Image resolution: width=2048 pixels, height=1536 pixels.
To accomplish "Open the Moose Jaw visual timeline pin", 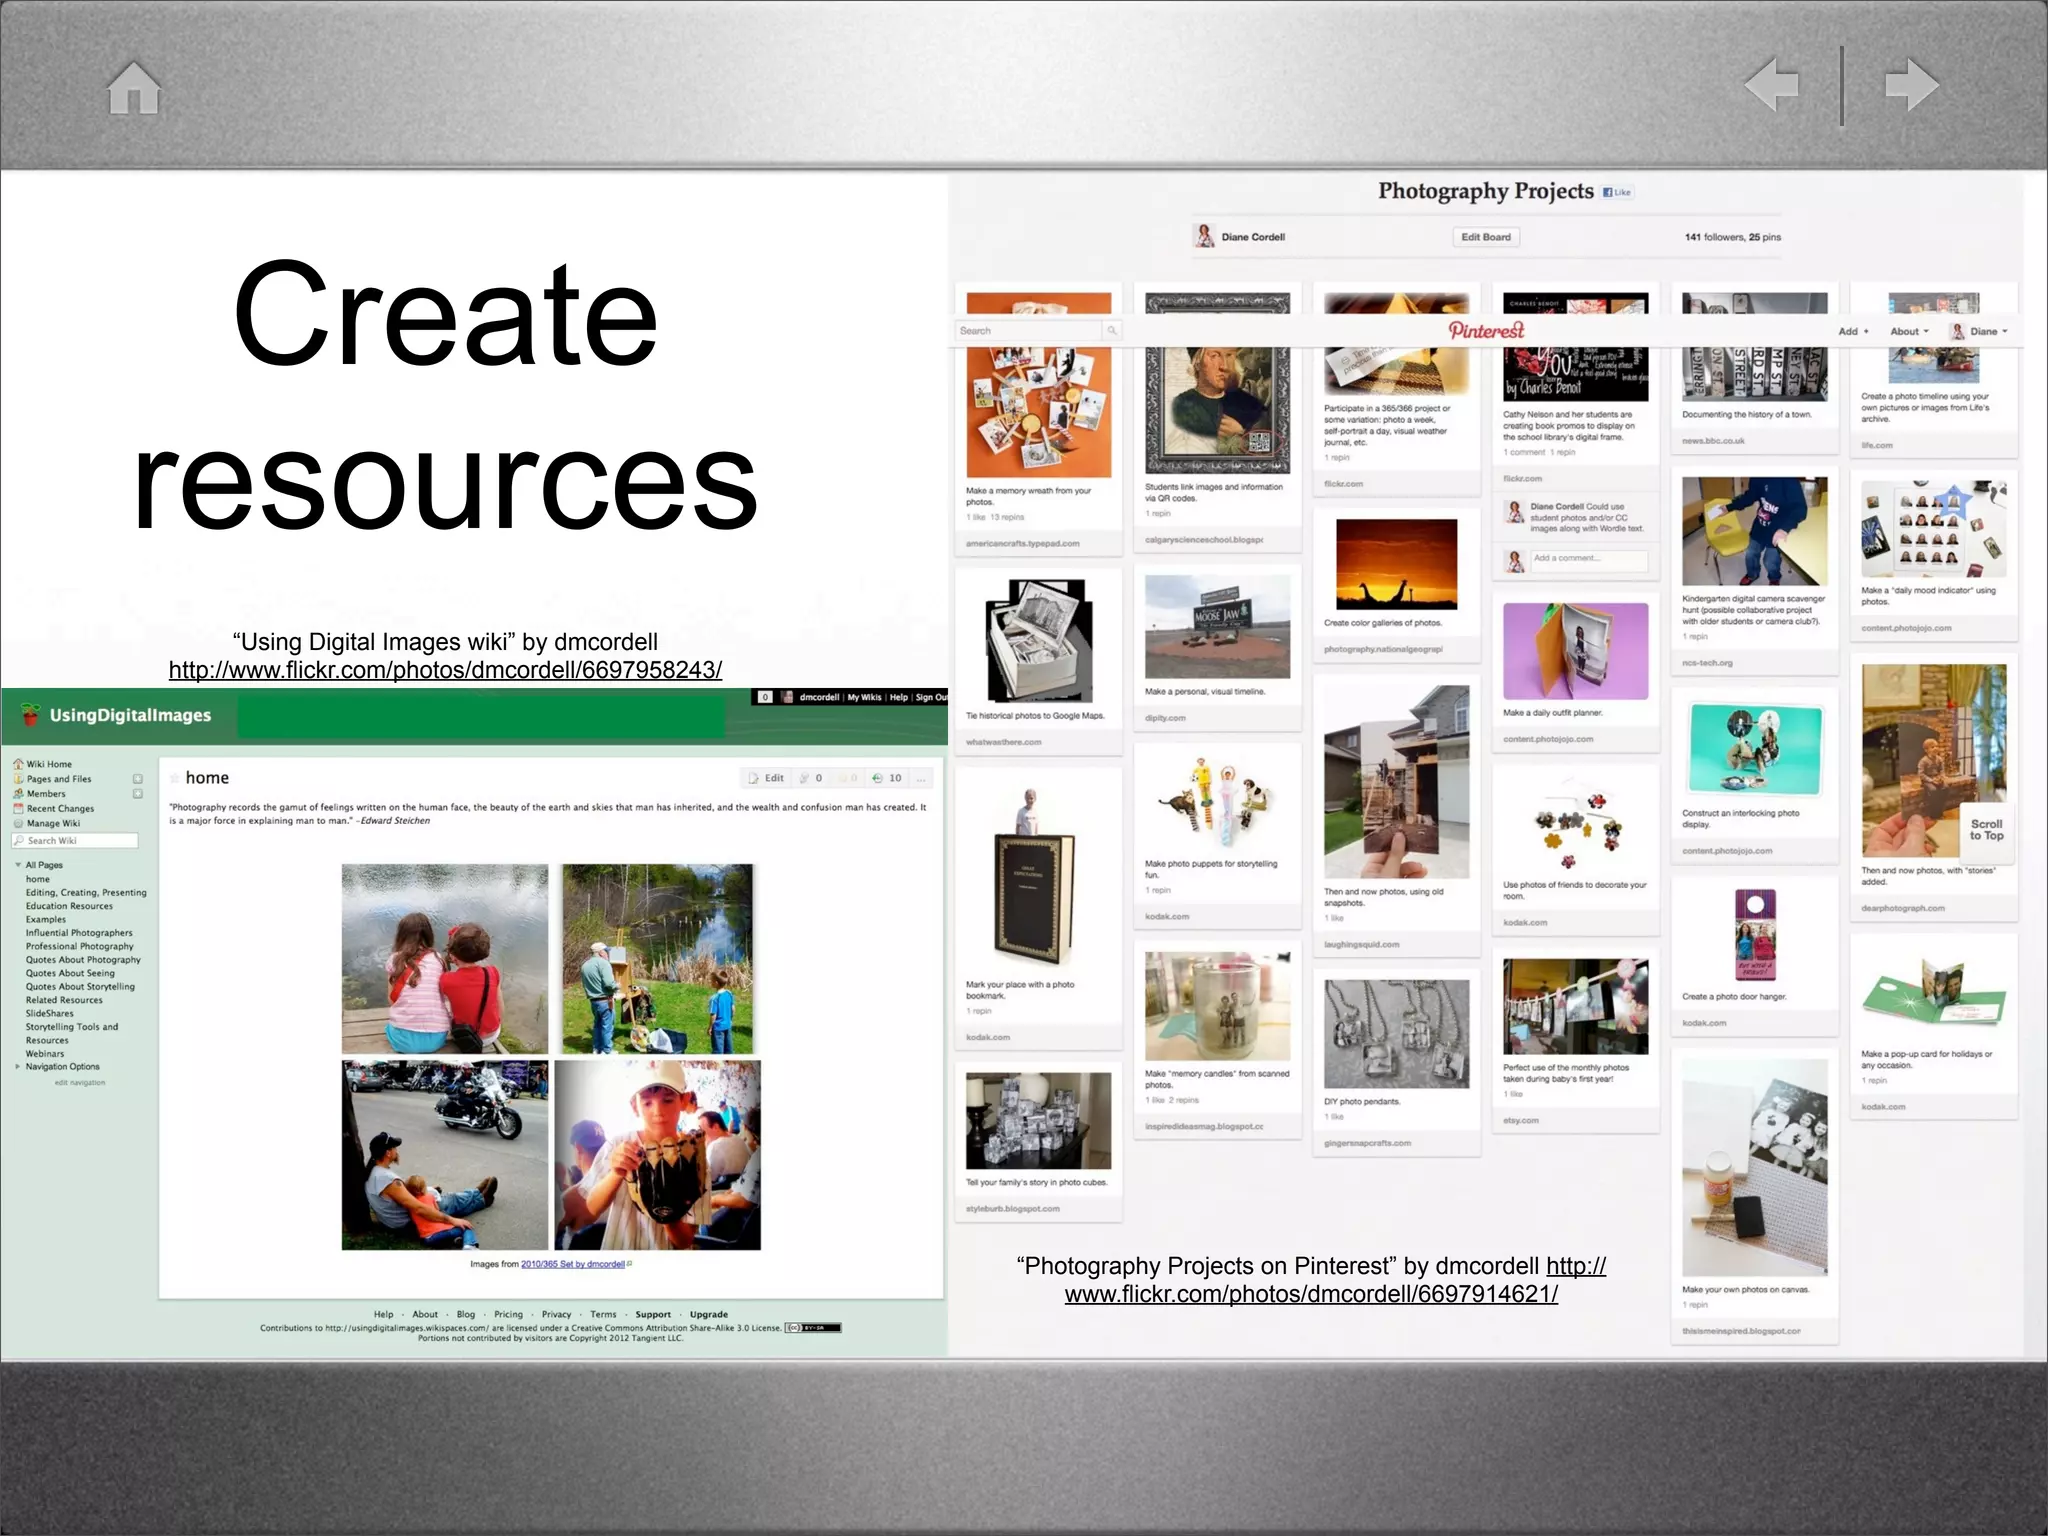I will point(1218,627).
